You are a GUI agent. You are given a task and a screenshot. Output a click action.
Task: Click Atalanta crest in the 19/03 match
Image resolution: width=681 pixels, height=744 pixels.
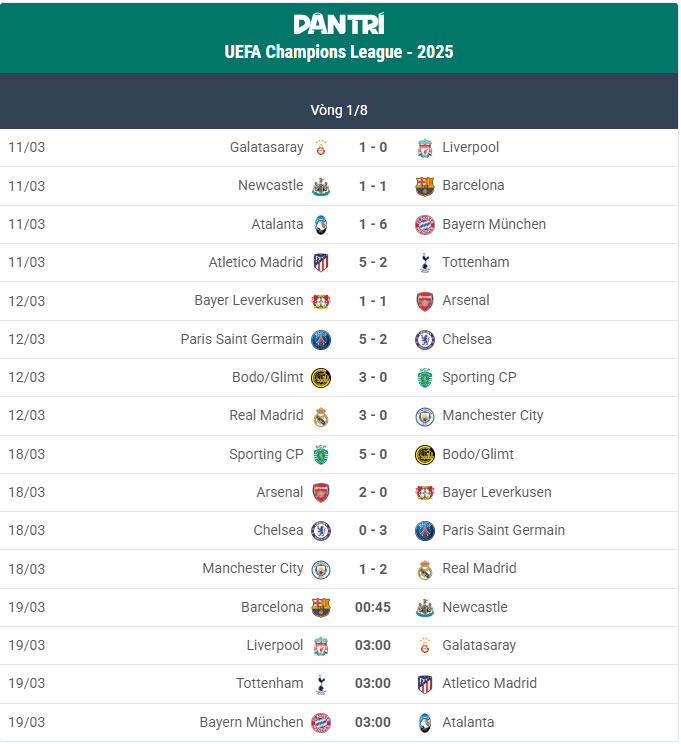[425, 722]
